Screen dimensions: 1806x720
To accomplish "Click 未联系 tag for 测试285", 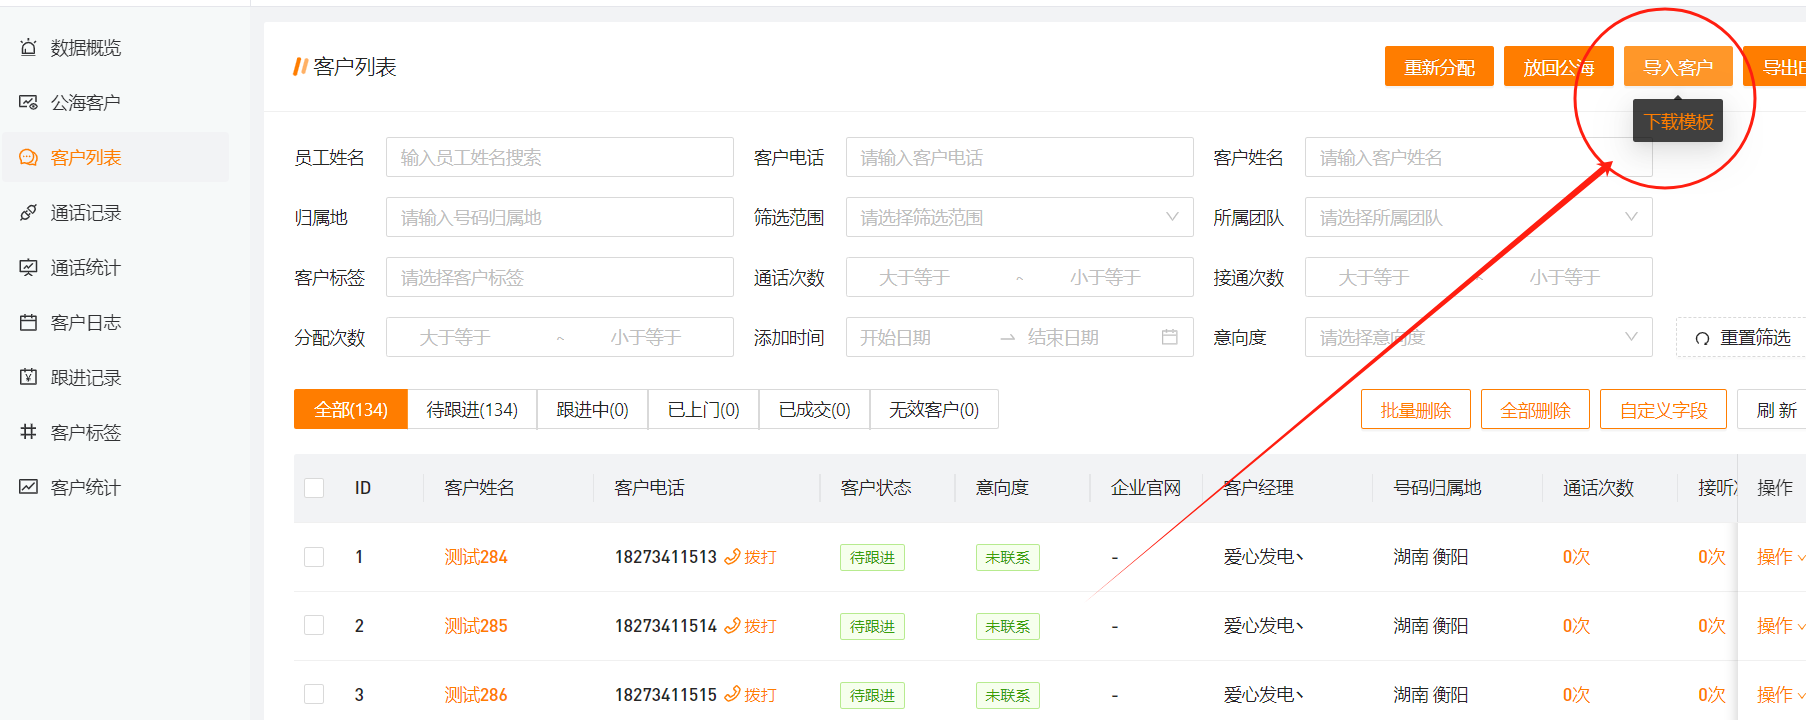I will tap(1007, 626).
